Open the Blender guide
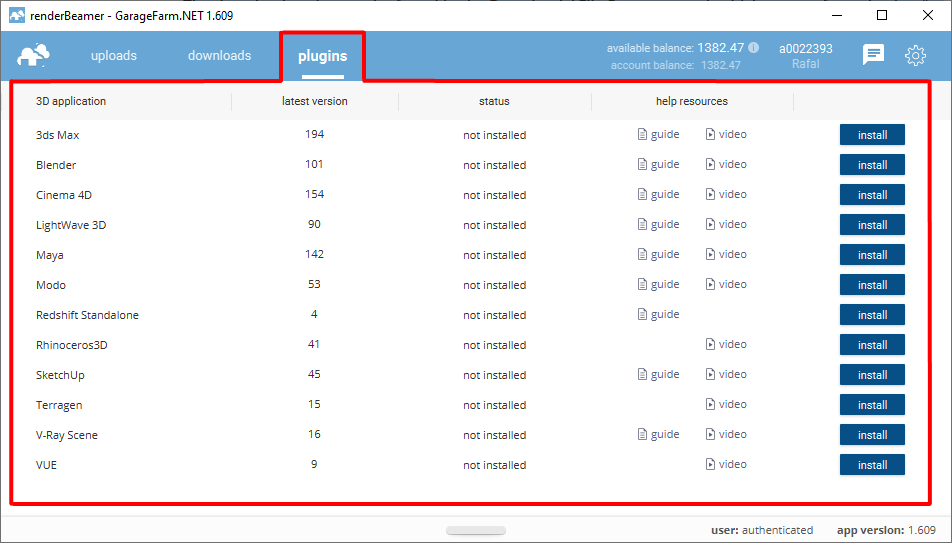Image resolution: width=952 pixels, height=543 pixels. click(658, 164)
